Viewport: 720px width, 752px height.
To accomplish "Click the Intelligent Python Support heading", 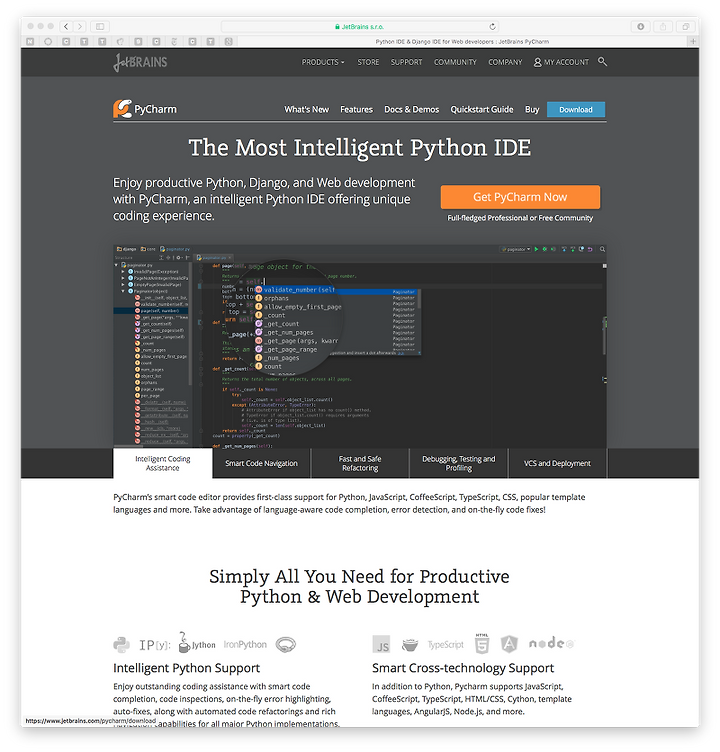I will point(187,668).
